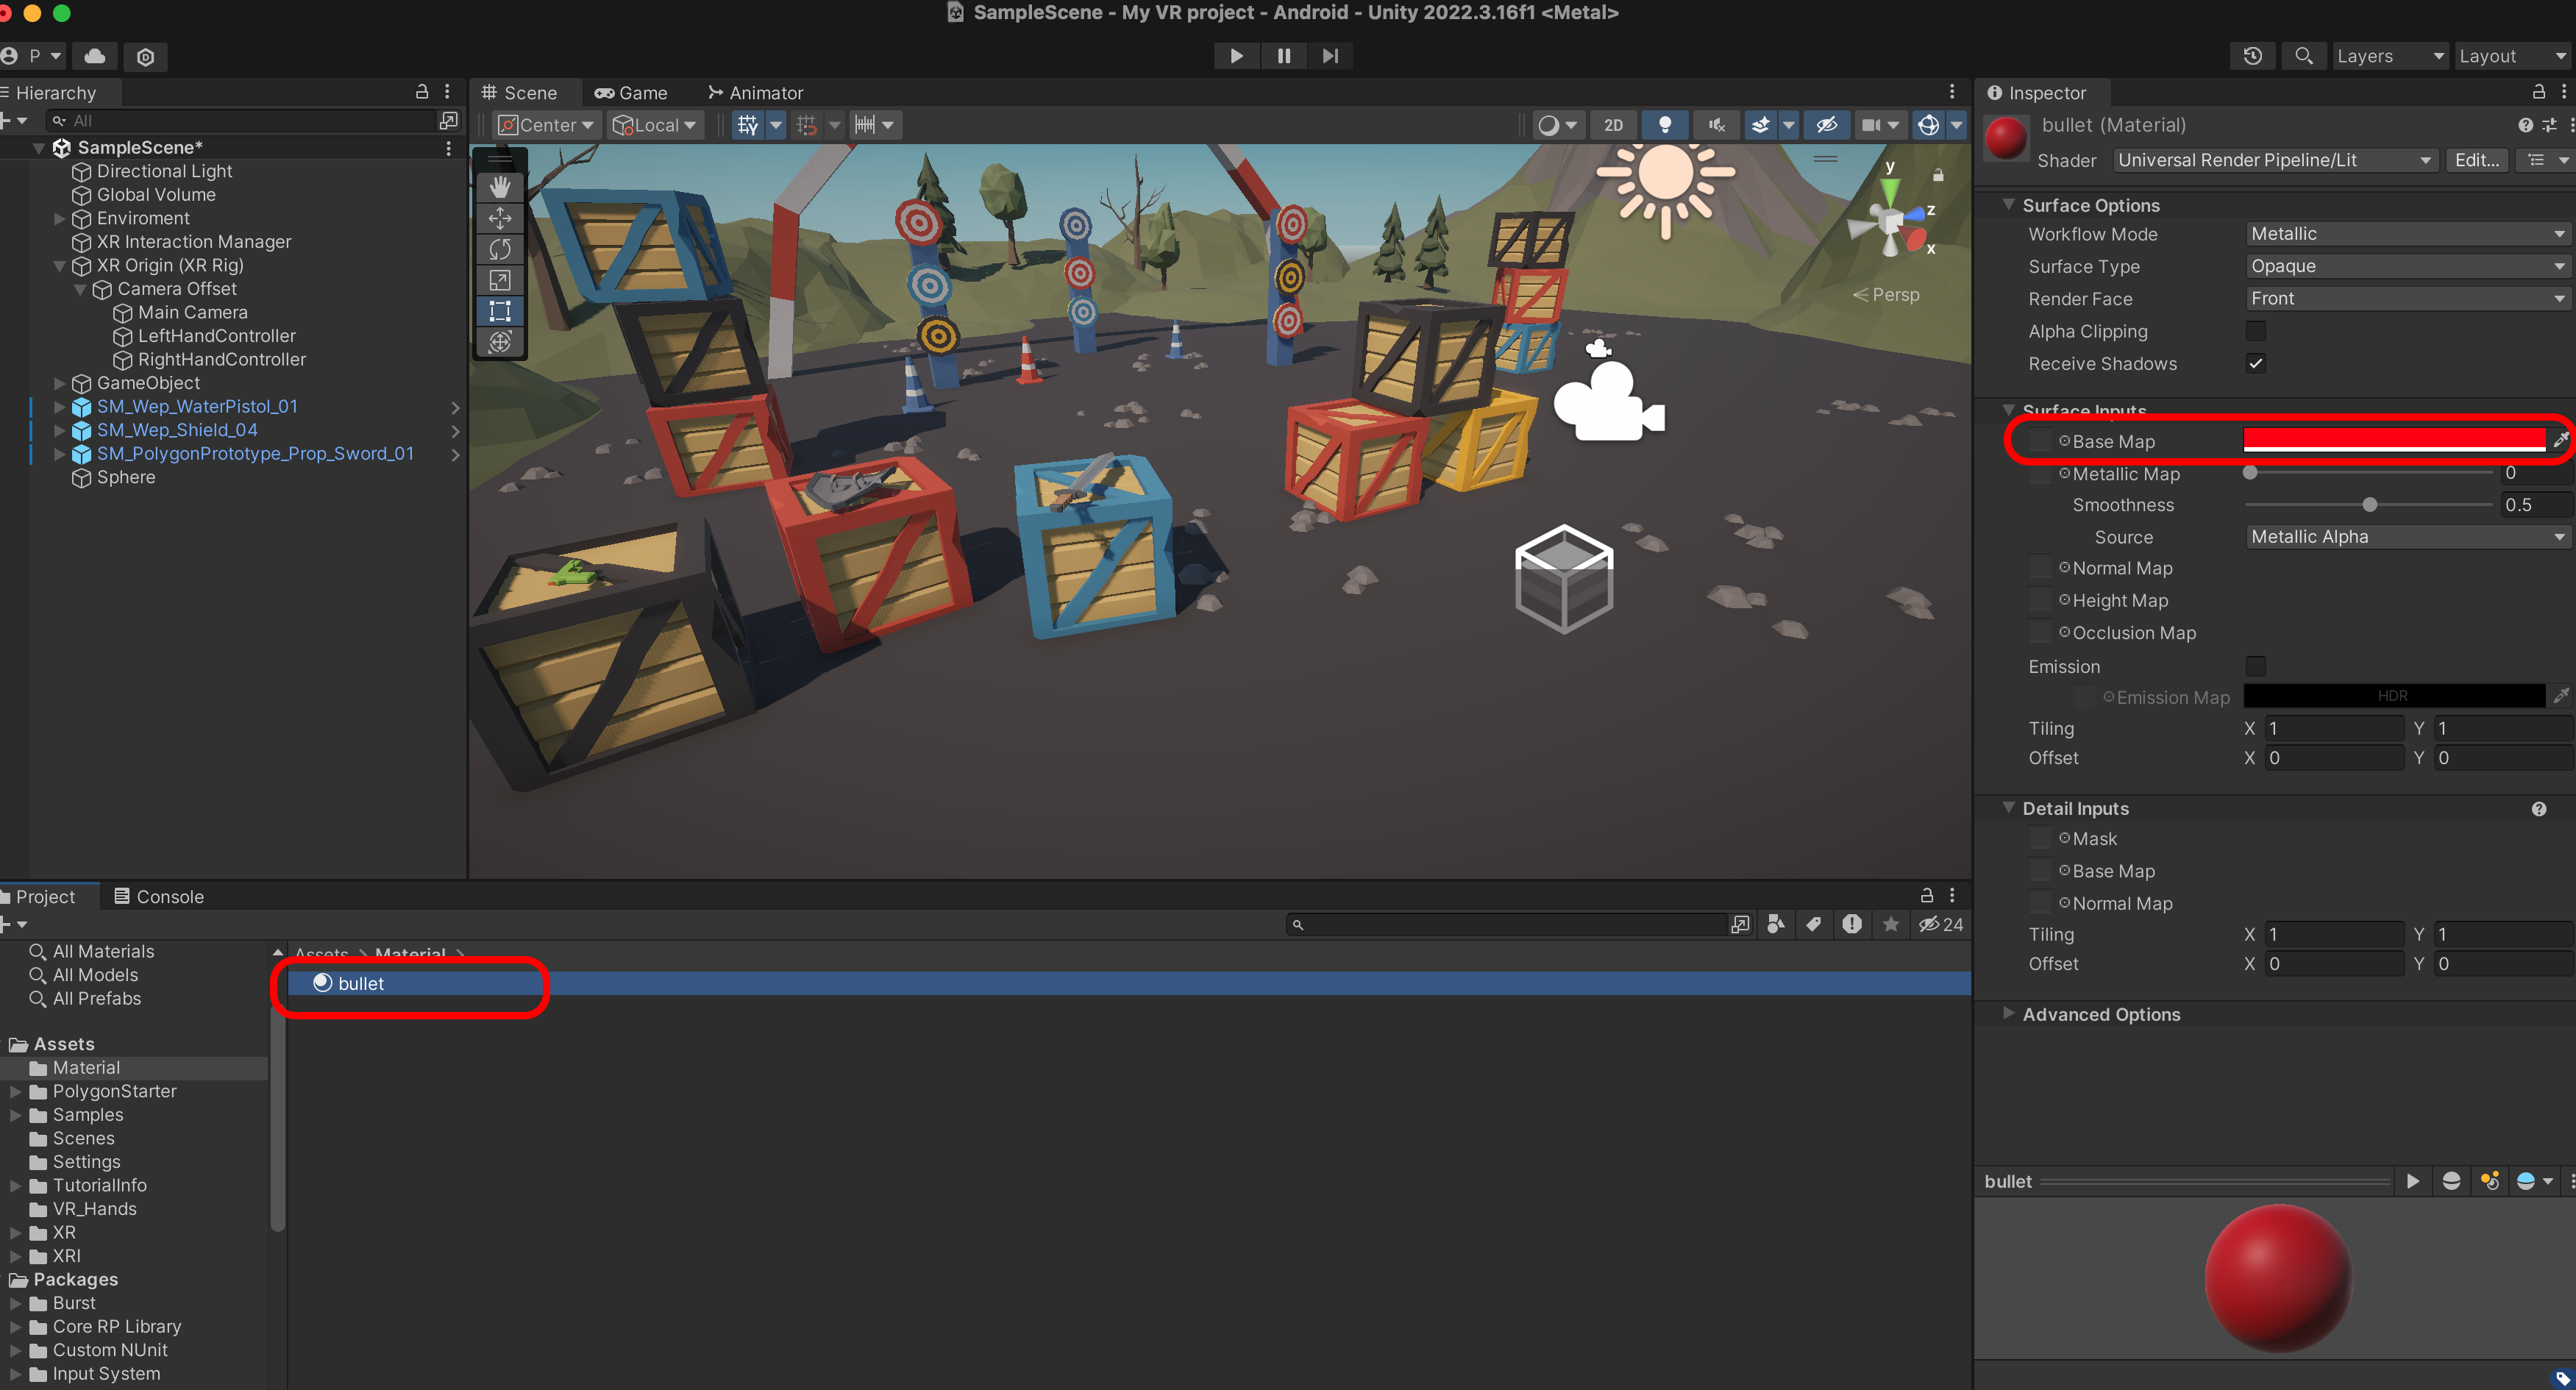Click the Play mode button

[x=1236, y=56]
